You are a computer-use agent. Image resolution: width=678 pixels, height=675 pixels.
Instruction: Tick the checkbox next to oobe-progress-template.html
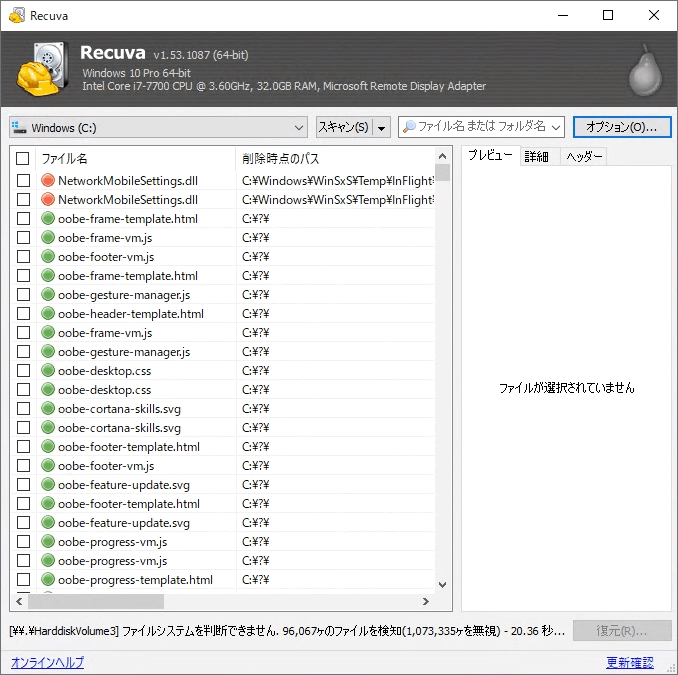23,580
